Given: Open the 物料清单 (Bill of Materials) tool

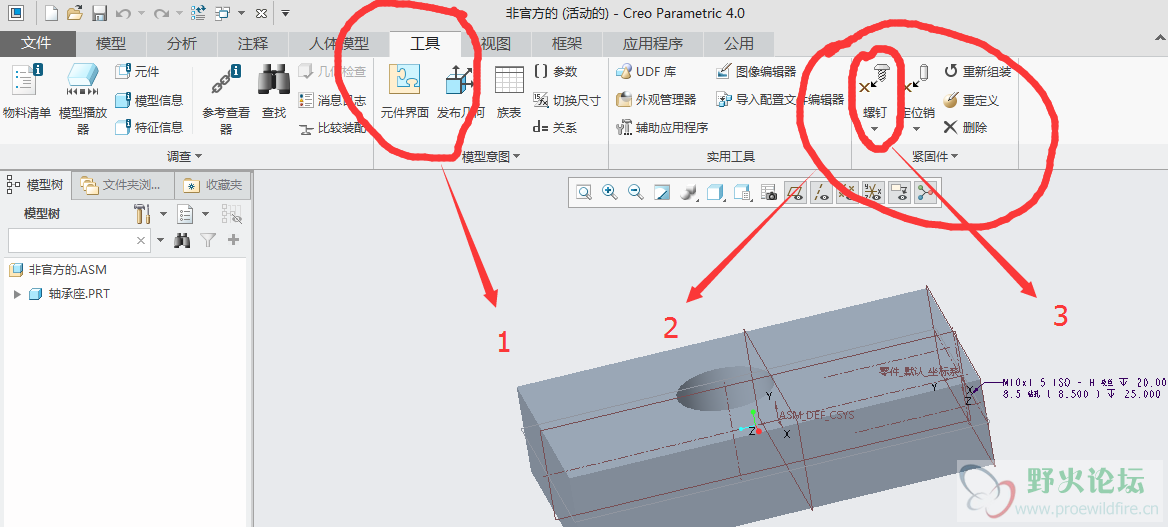Looking at the screenshot, I should coord(27,92).
